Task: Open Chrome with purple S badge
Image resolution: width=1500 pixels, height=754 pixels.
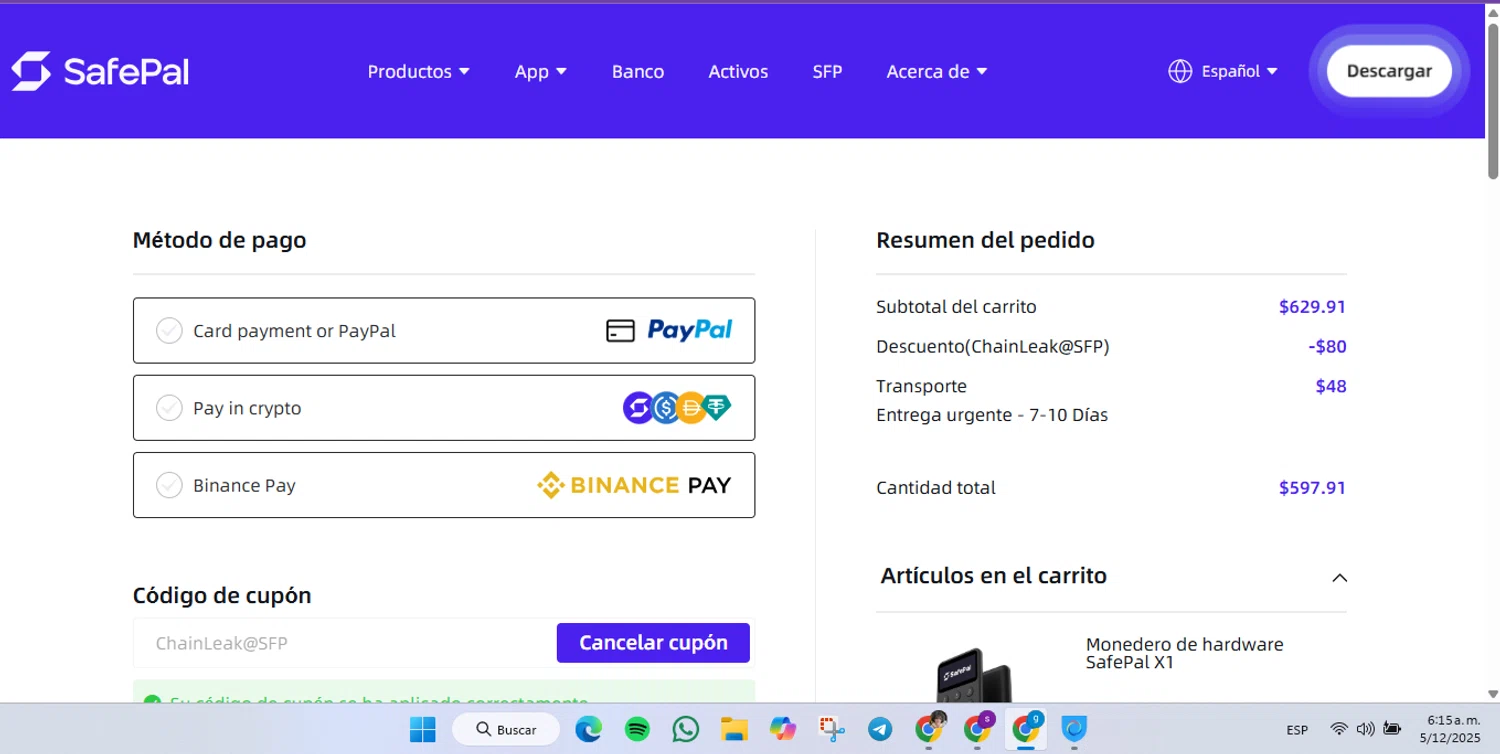Action: click(x=978, y=729)
